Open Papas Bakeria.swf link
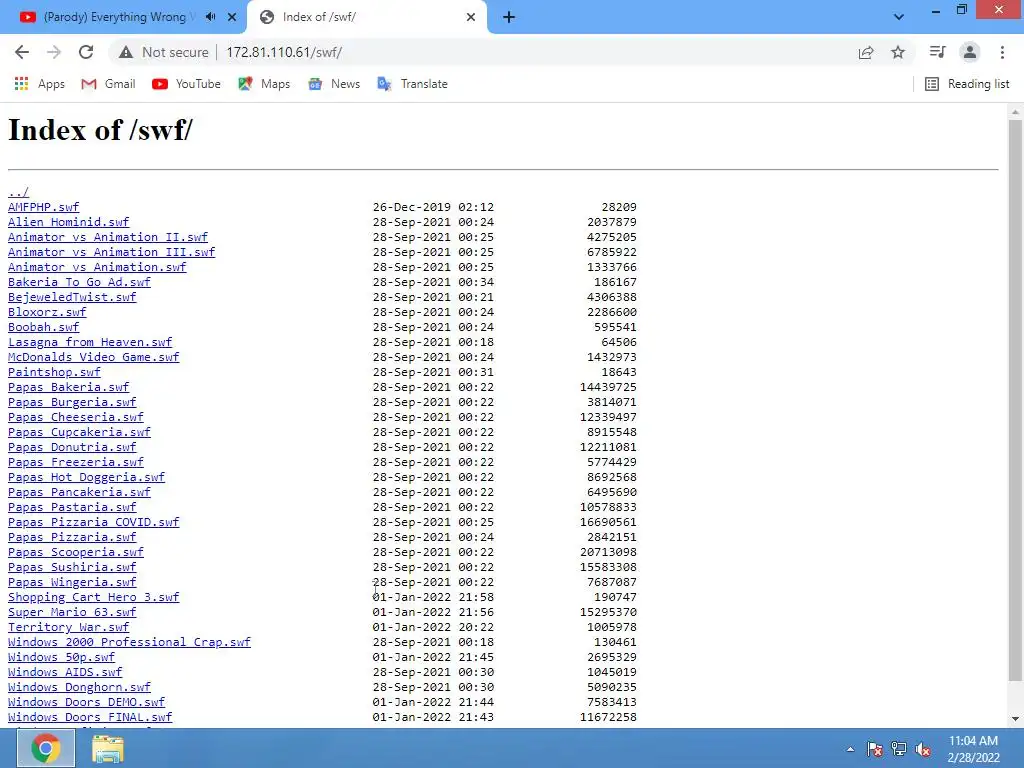Viewport: 1024px width, 768px height. [x=69, y=387]
